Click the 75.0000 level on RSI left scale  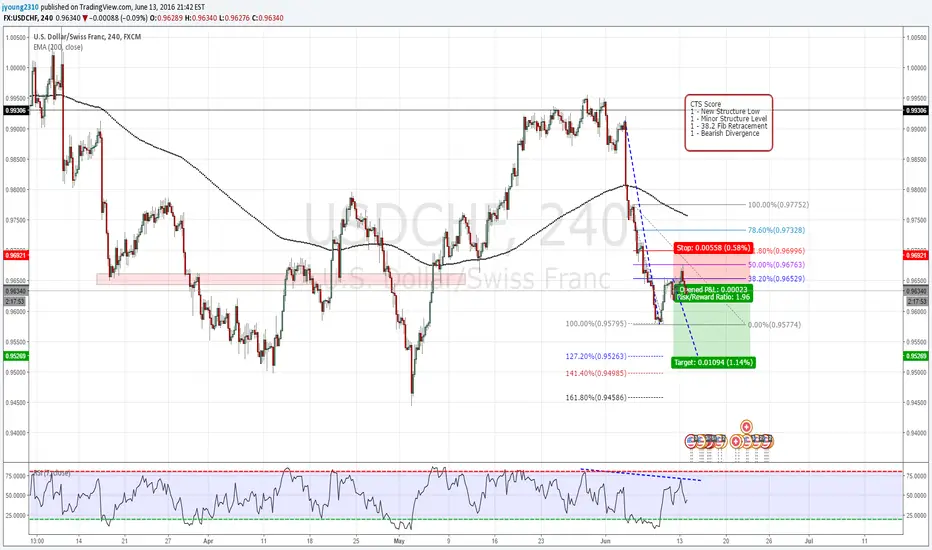(15, 476)
